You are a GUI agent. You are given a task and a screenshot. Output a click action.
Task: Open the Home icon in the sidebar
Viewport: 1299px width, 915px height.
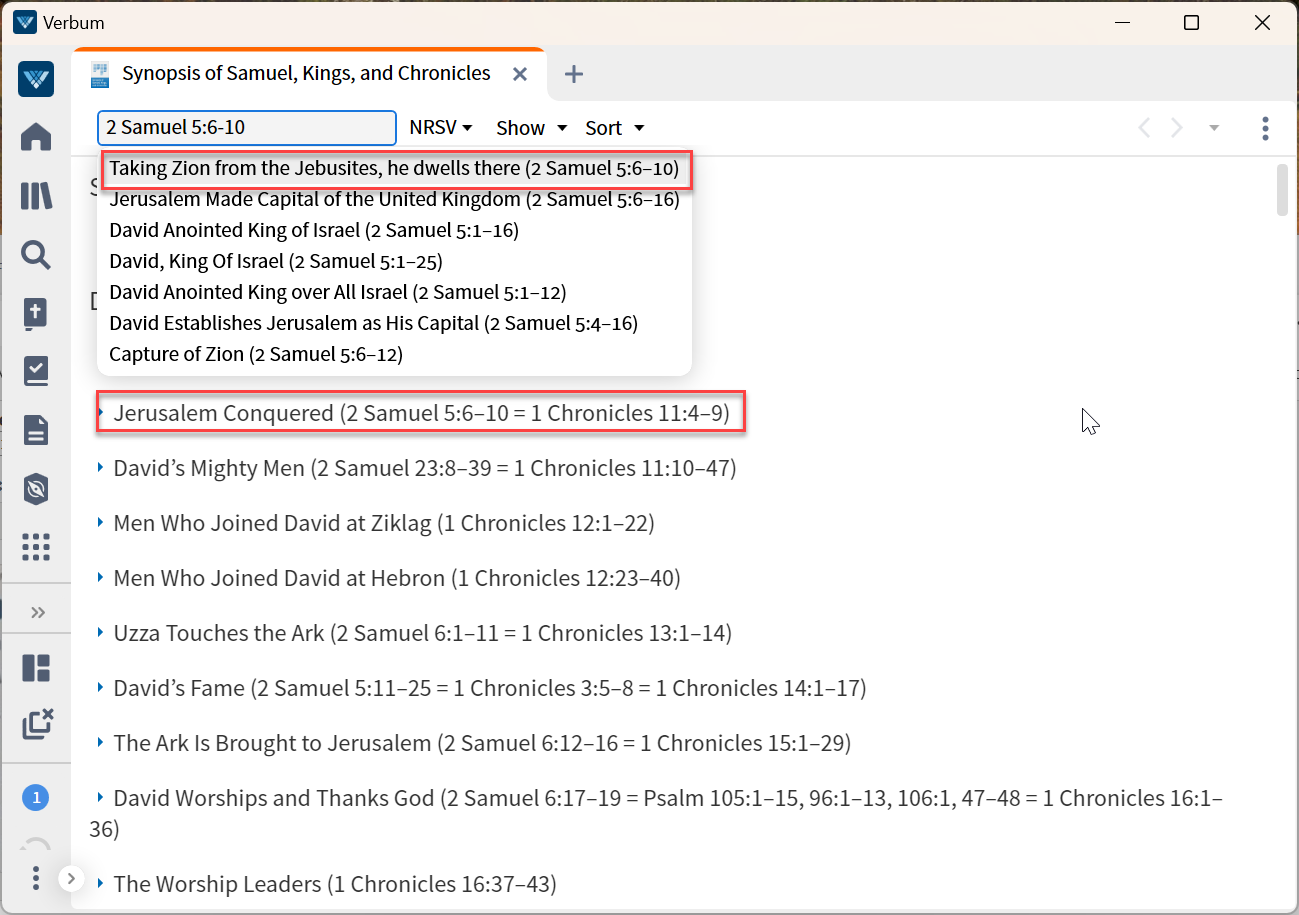(x=36, y=137)
